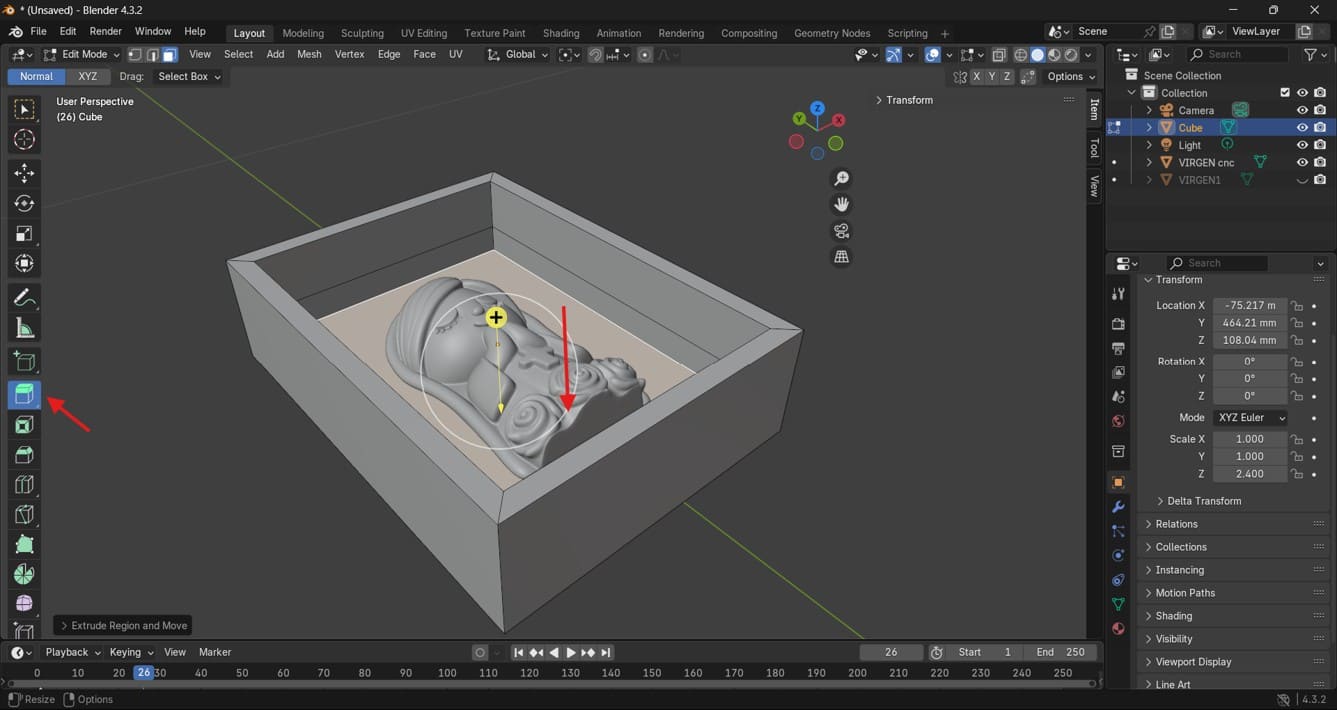The image size is (1337, 710).
Task: Disable Cube in renders camera icon
Action: pyautogui.click(x=1320, y=128)
